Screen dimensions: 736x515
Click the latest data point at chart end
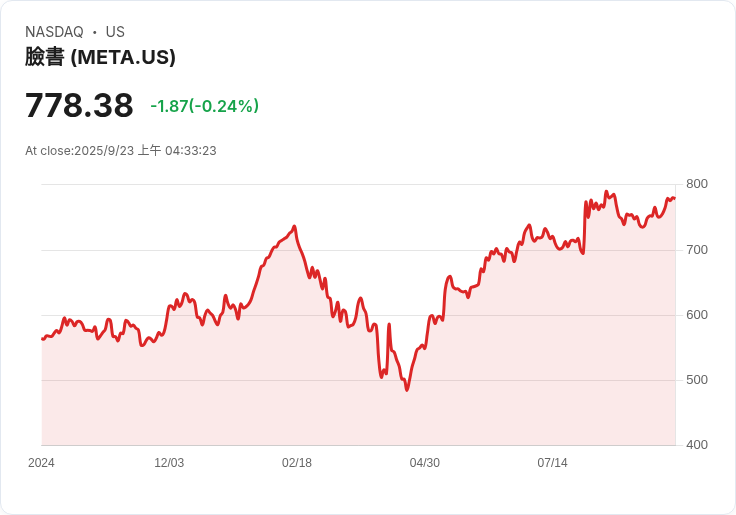click(x=675, y=198)
